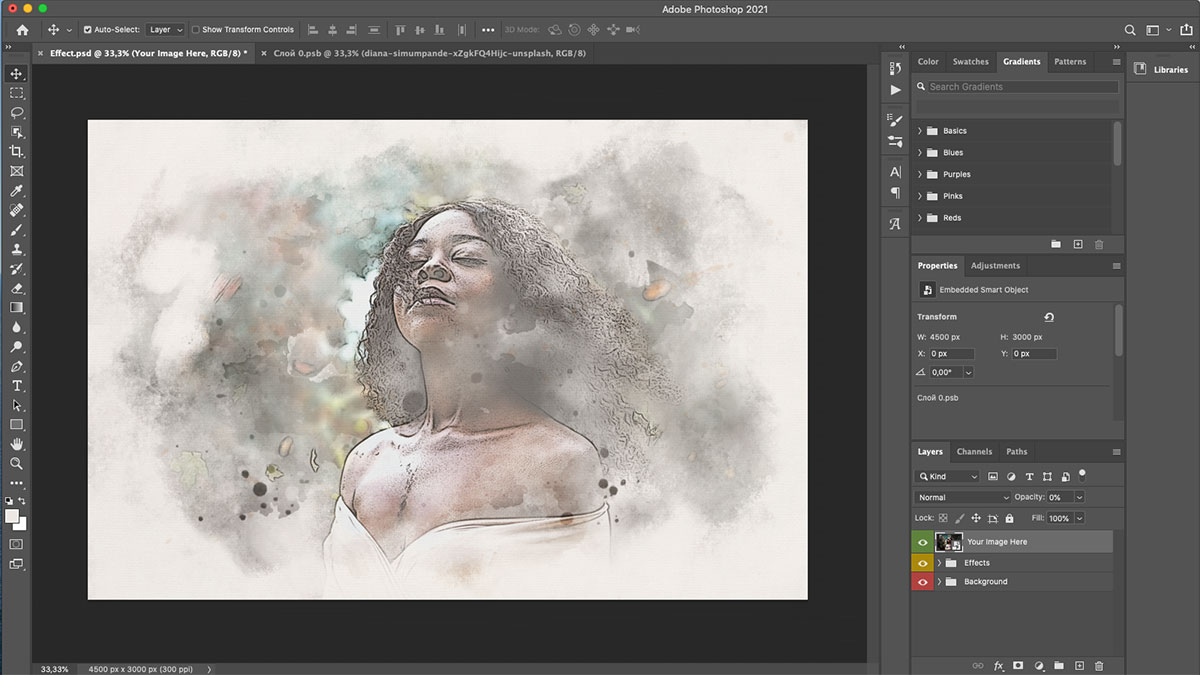Select the Object Selection tool
The image size is (1200, 675).
(x=16, y=132)
